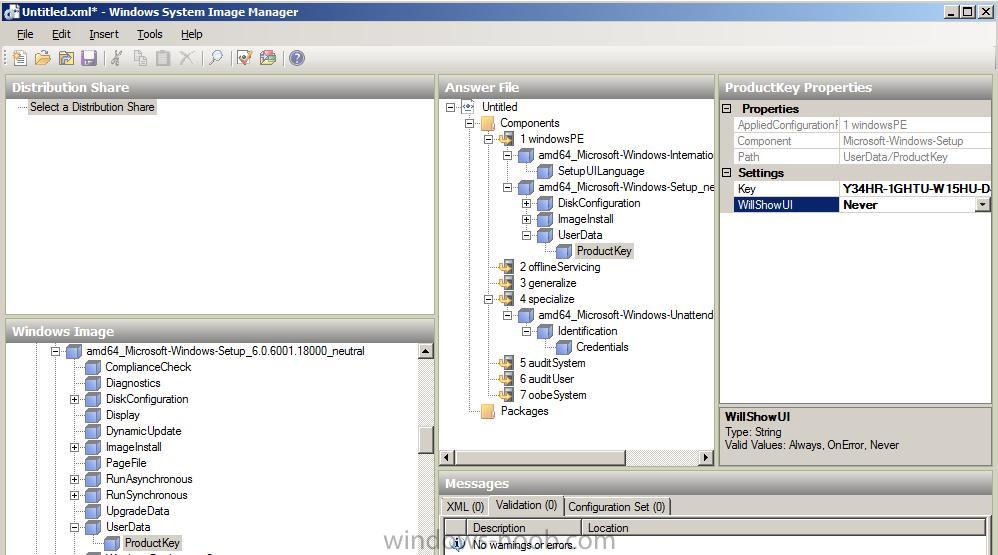Click the Paste clipboard toolbar icon
This screenshot has width=998, height=555.
163,59
